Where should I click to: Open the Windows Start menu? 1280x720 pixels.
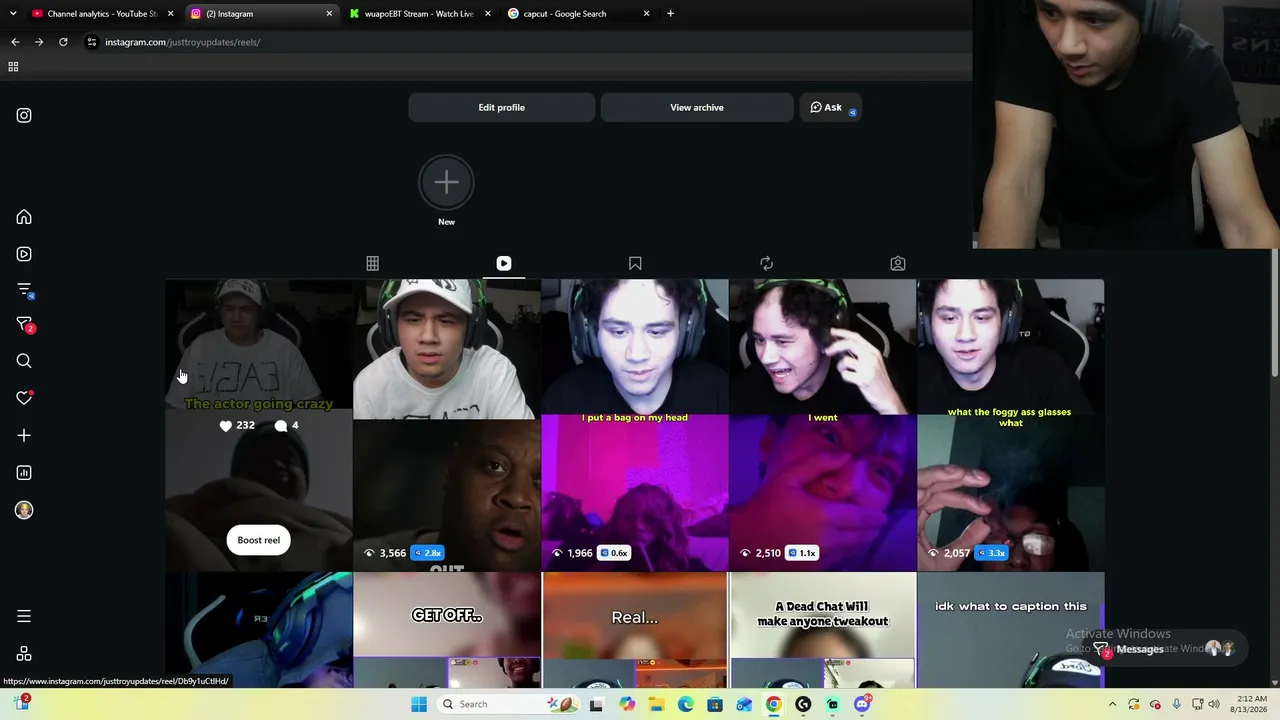419,704
